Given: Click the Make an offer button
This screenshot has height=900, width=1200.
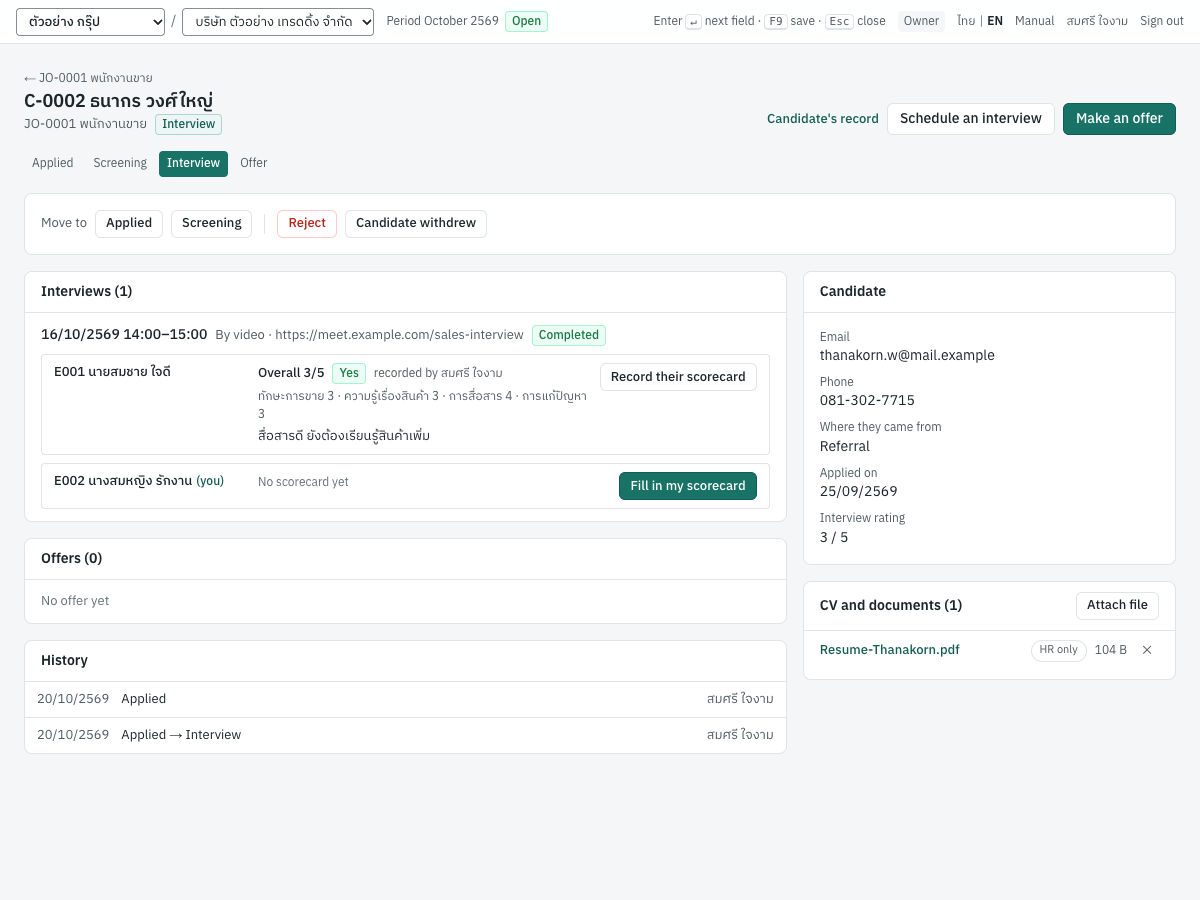Looking at the screenshot, I should tap(1119, 119).
